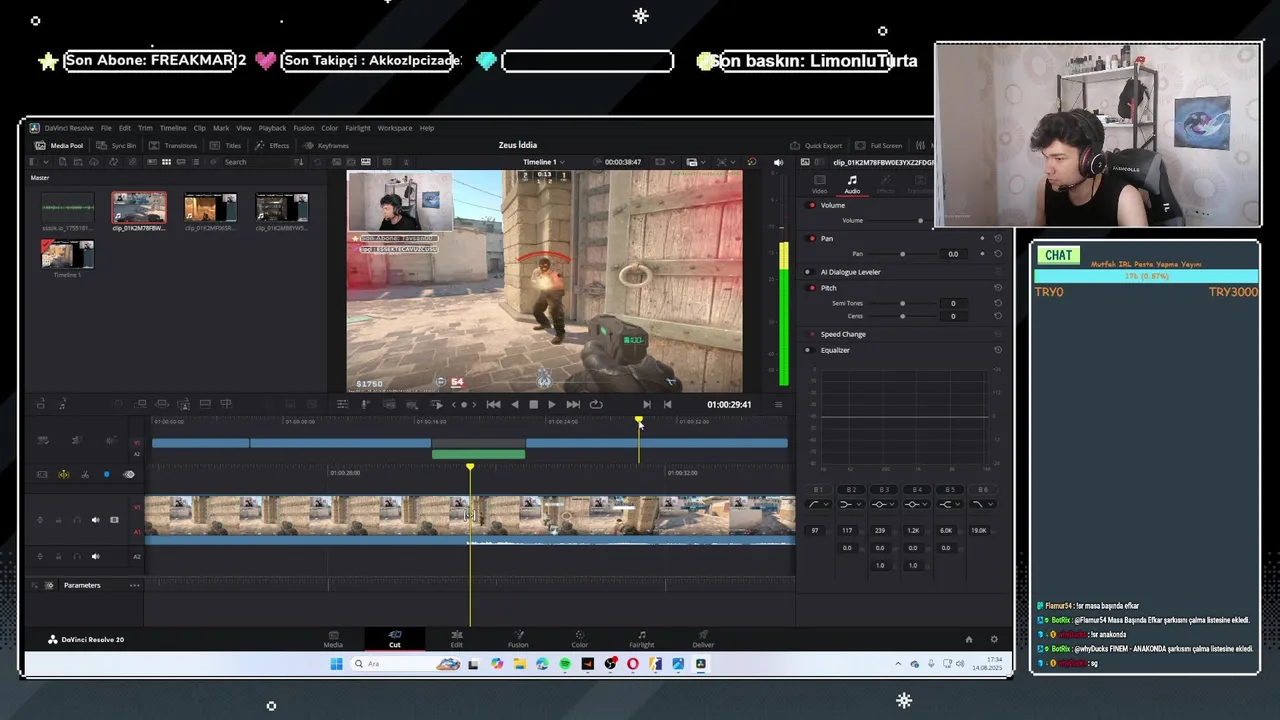Toggle the timeline eye visibility icon
Screen dimensions: 1280x720
(128, 474)
